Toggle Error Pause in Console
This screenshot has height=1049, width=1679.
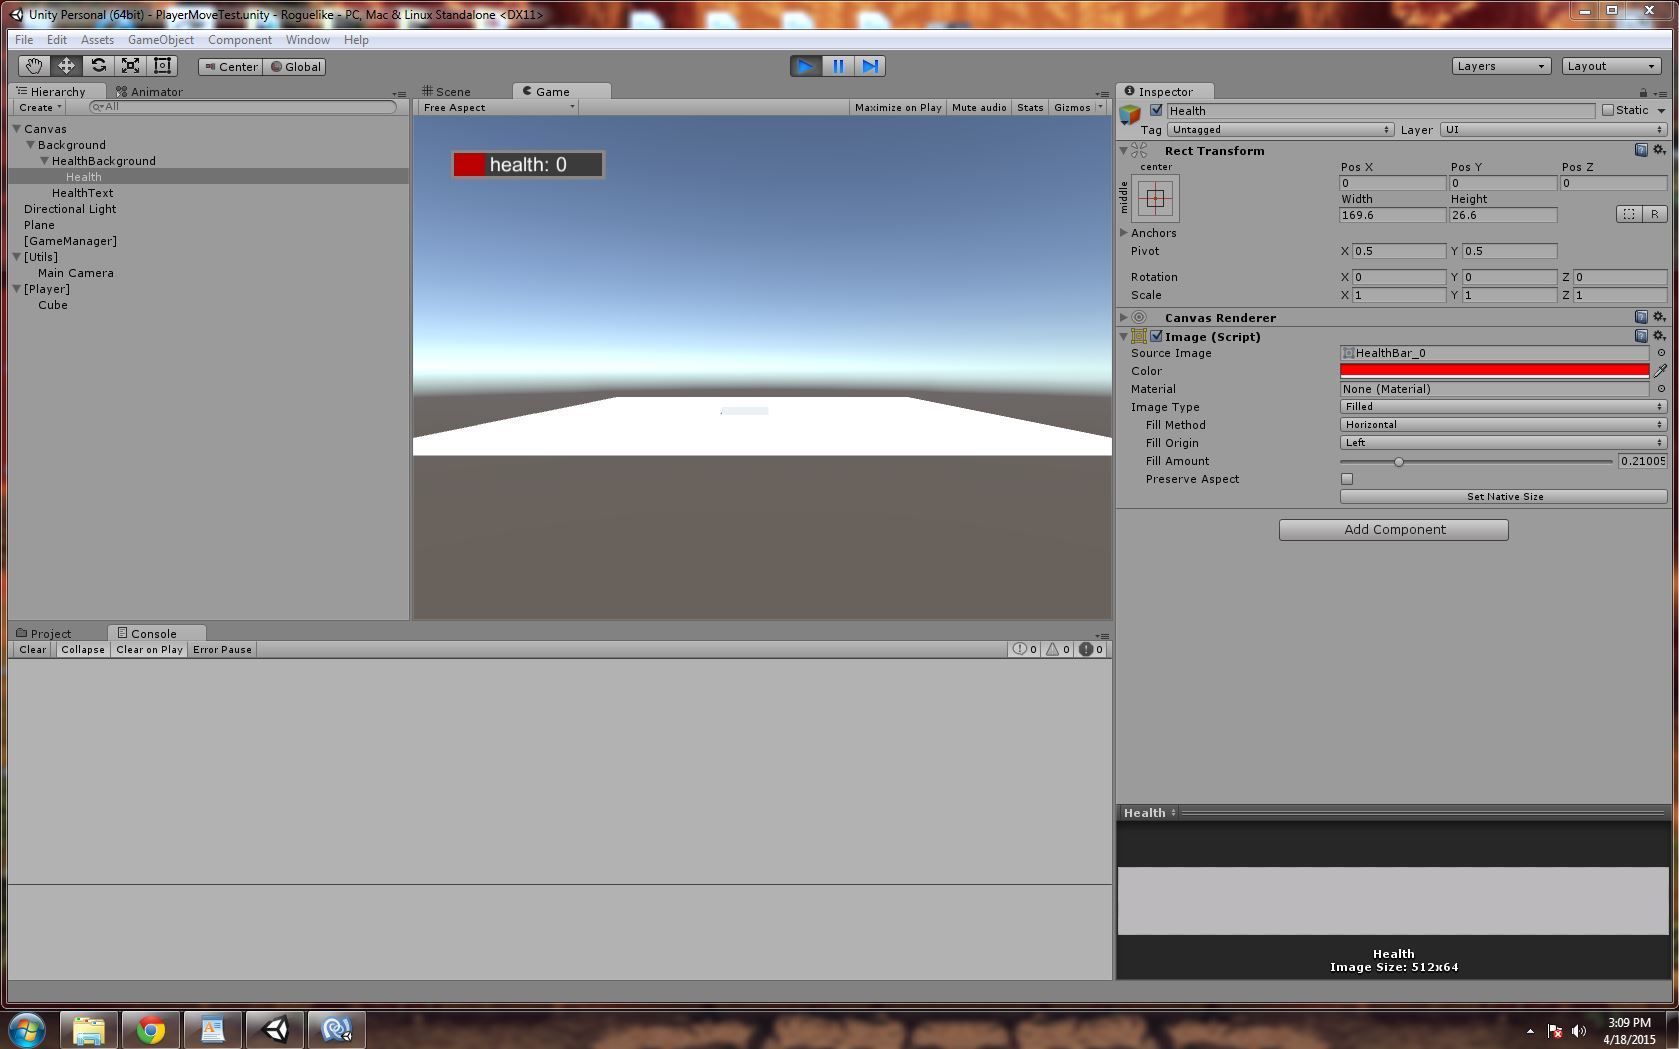(222, 649)
